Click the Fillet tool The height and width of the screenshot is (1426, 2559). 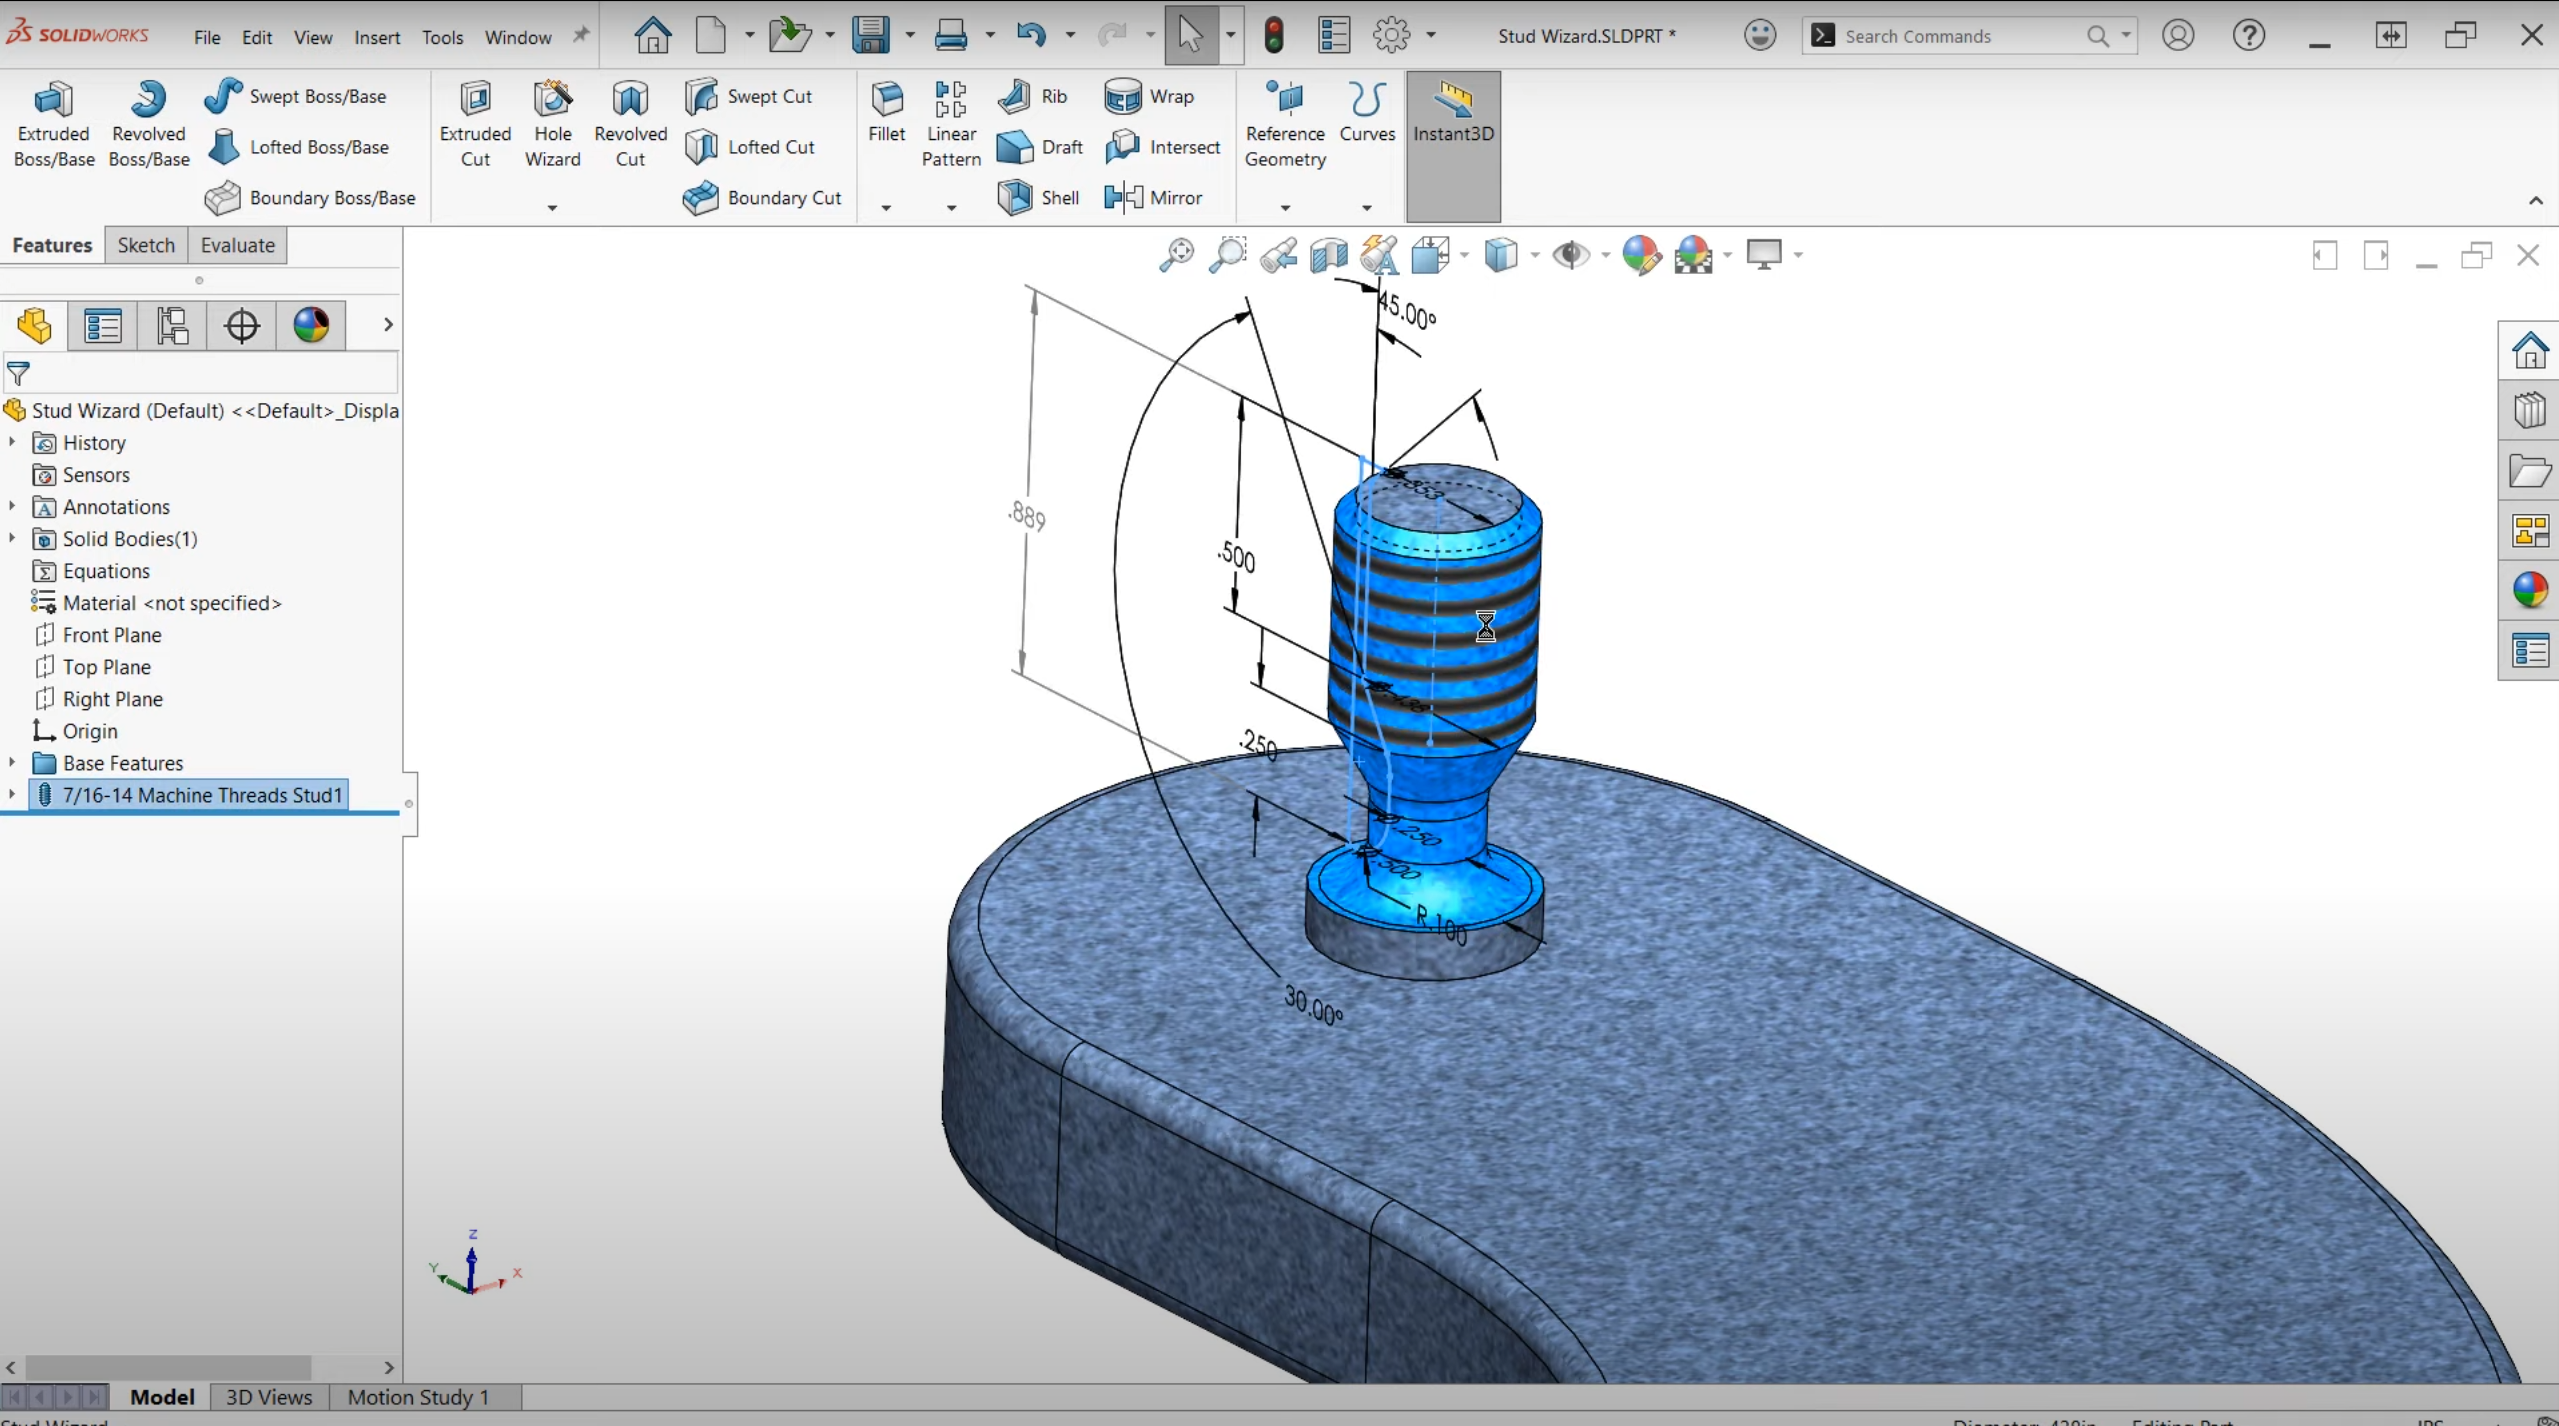pos(886,112)
